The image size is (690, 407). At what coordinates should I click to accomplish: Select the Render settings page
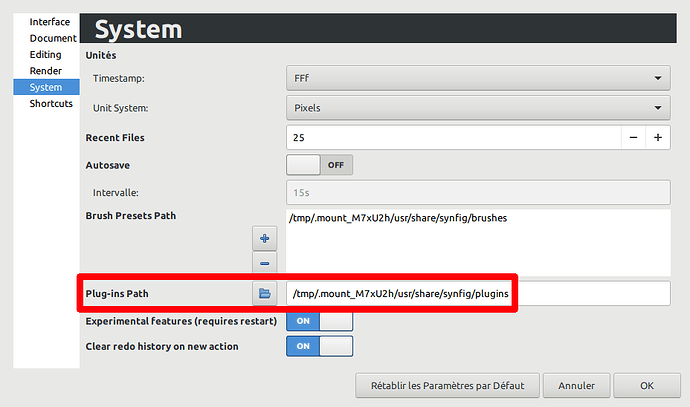coord(45,71)
